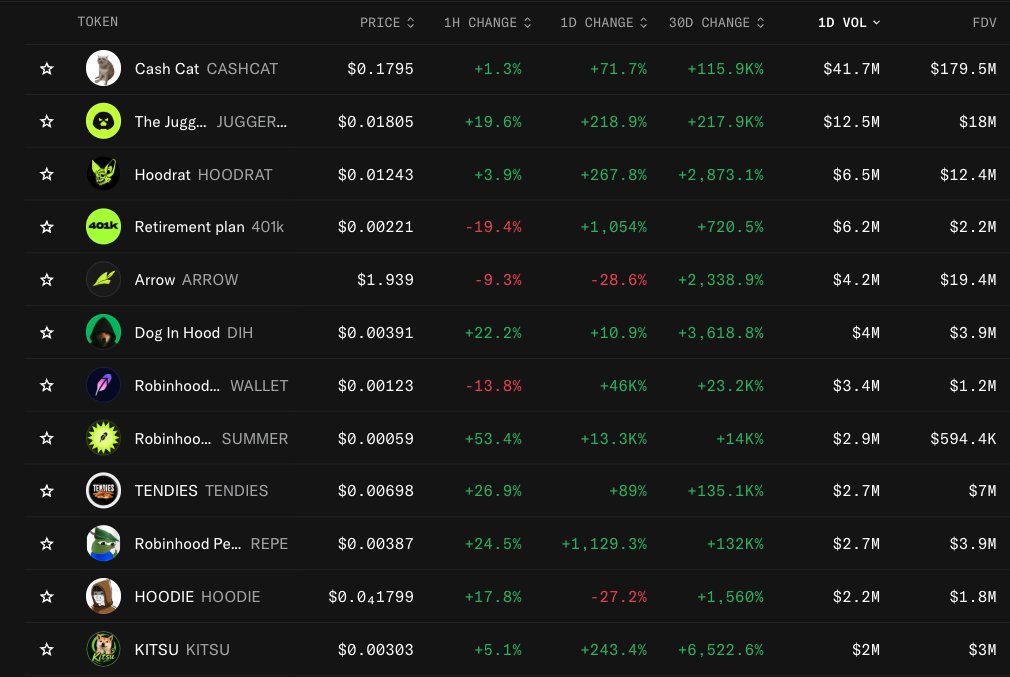Toggle the REPE favorite star

(x=46, y=544)
